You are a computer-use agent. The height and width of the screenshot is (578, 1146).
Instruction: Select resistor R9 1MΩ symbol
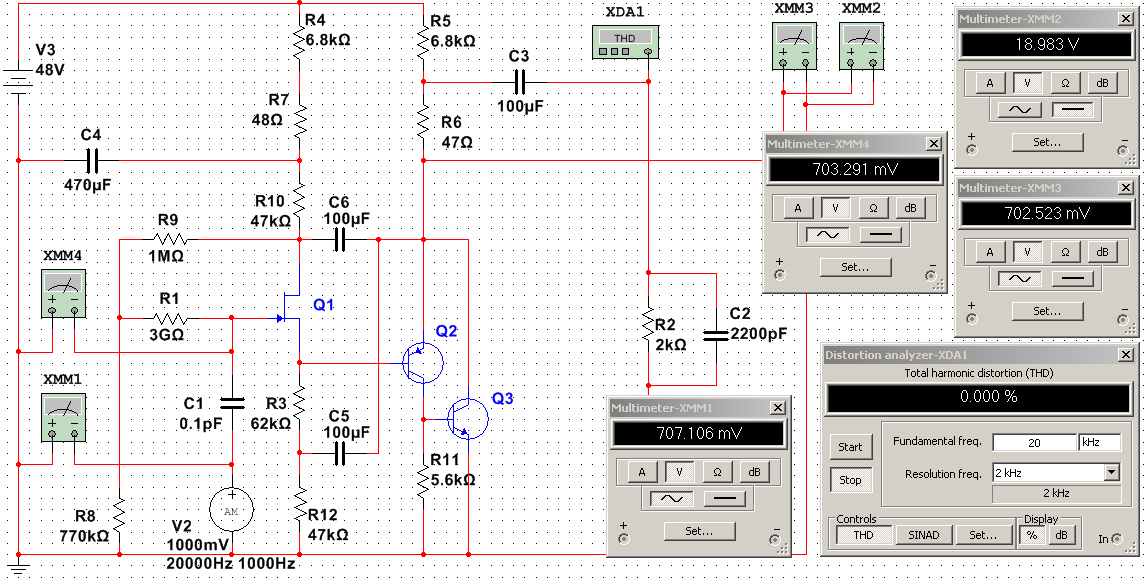[x=171, y=239]
